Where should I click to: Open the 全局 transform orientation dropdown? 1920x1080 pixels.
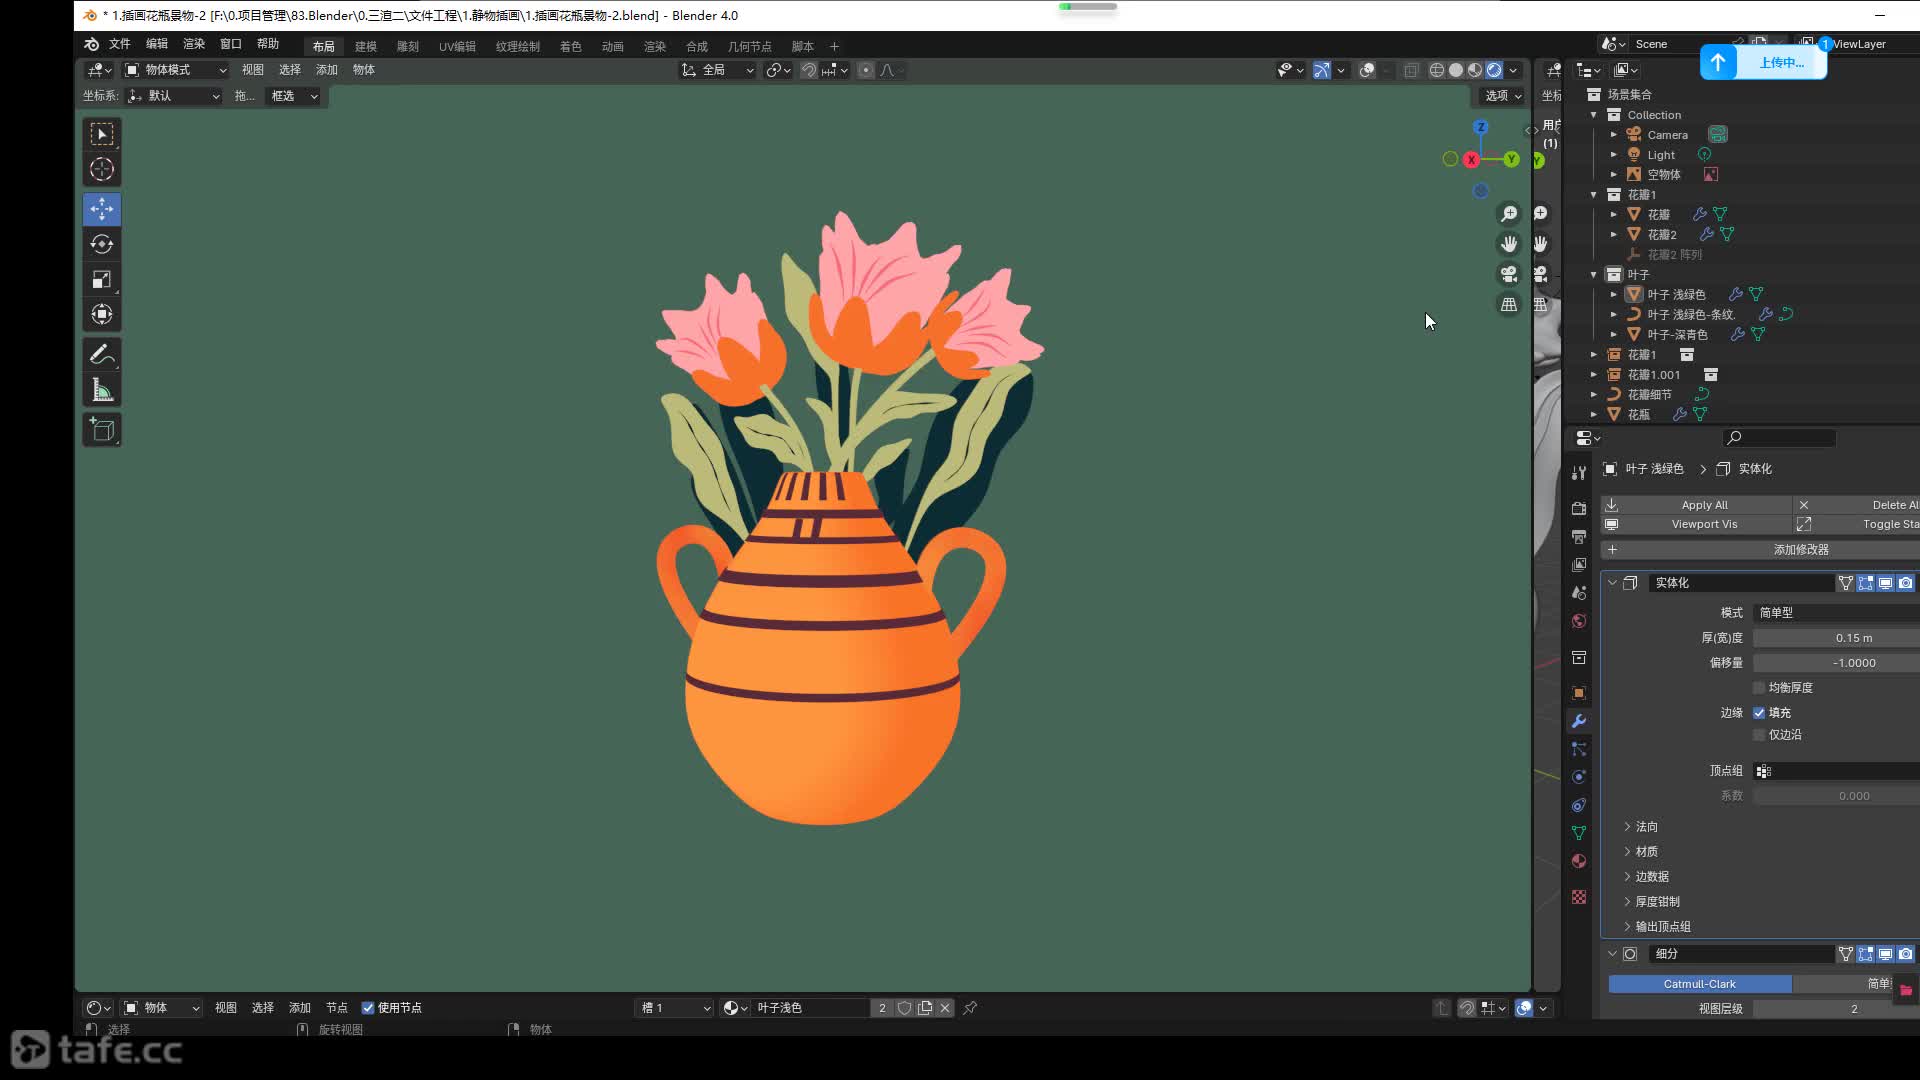pos(717,70)
